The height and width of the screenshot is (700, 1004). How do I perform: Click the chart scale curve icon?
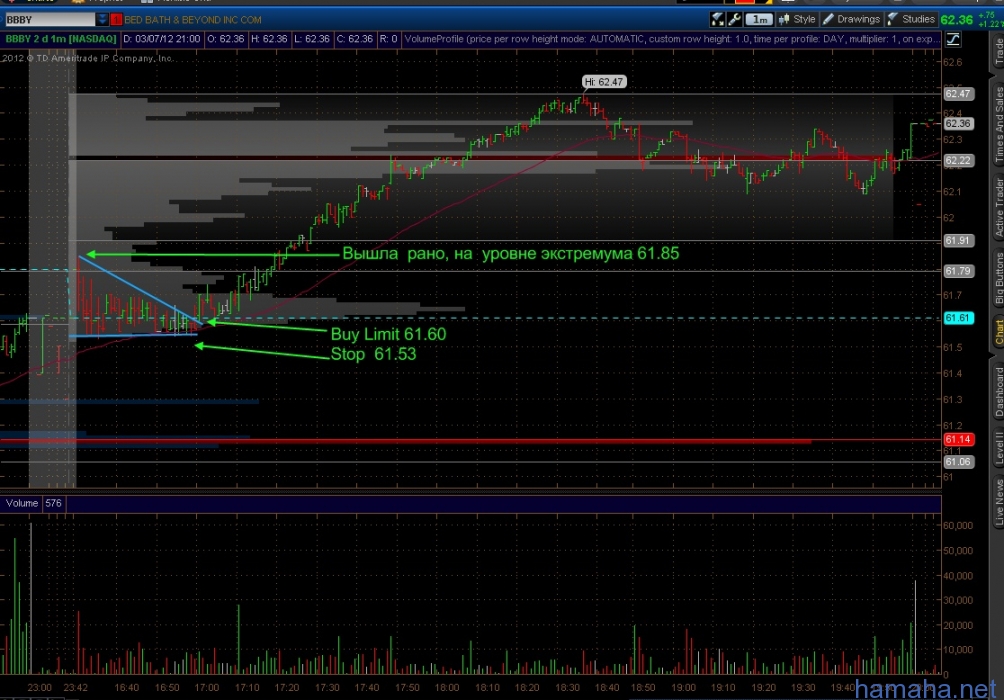click(953, 39)
